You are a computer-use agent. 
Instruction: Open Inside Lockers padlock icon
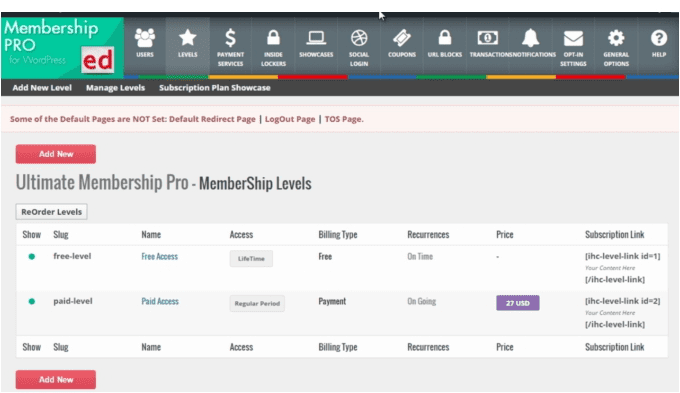click(x=273, y=38)
